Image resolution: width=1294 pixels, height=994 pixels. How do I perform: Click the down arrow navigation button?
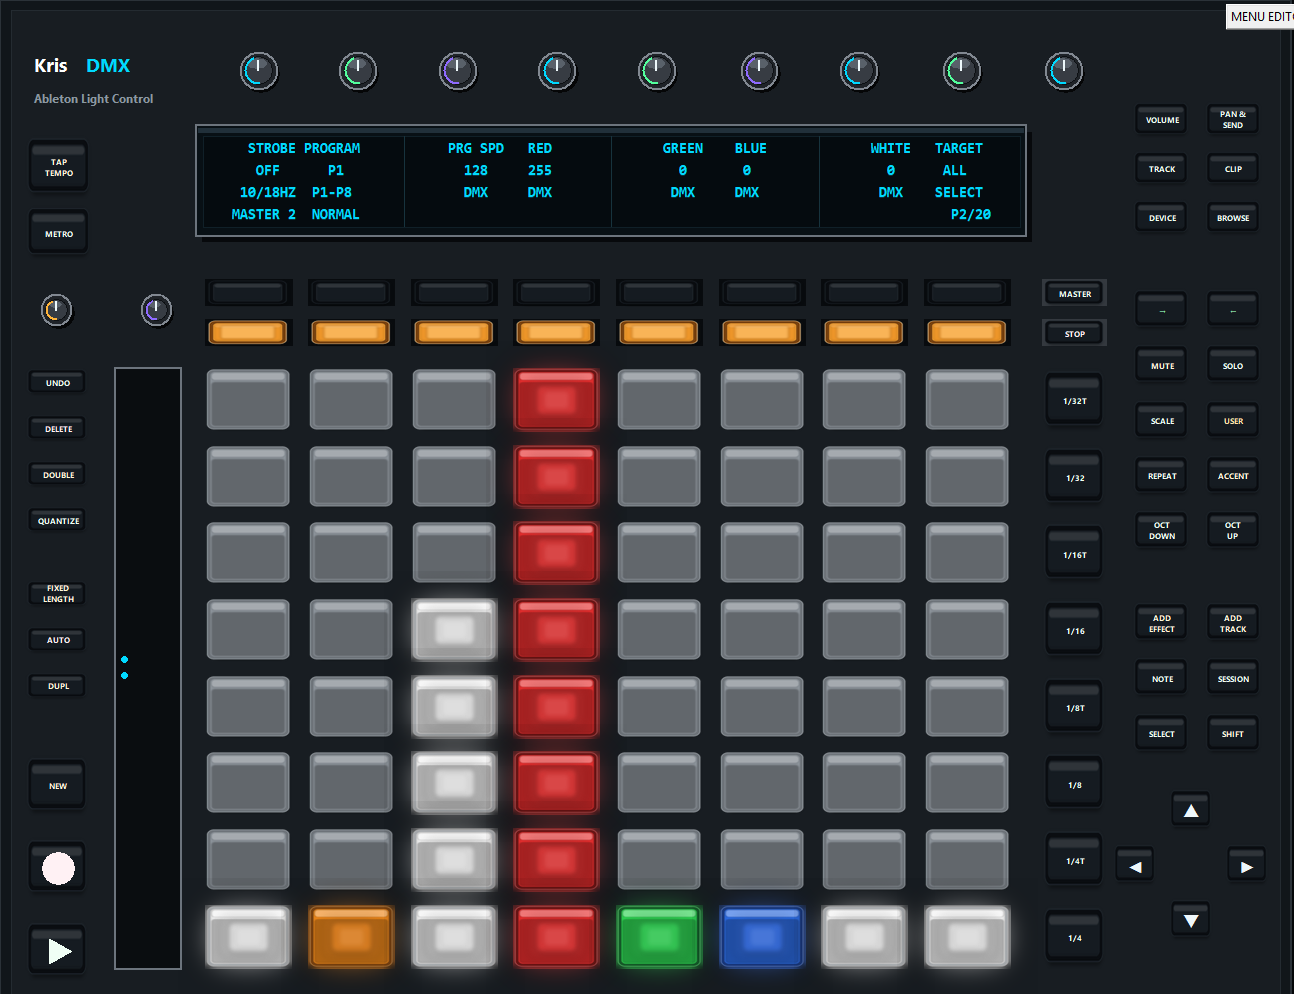tap(1190, 920)
